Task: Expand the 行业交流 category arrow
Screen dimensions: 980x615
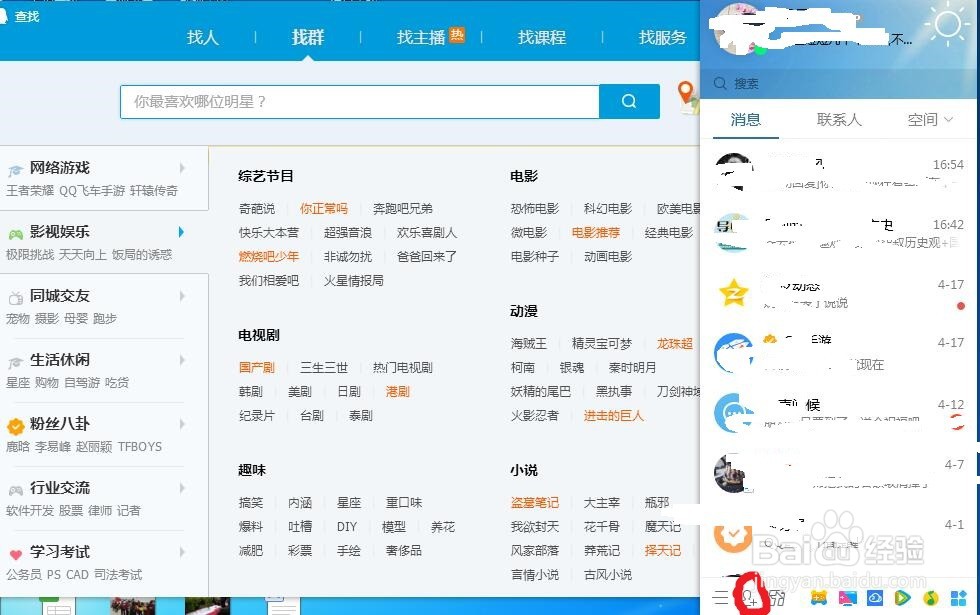Action: click(182, 488)
